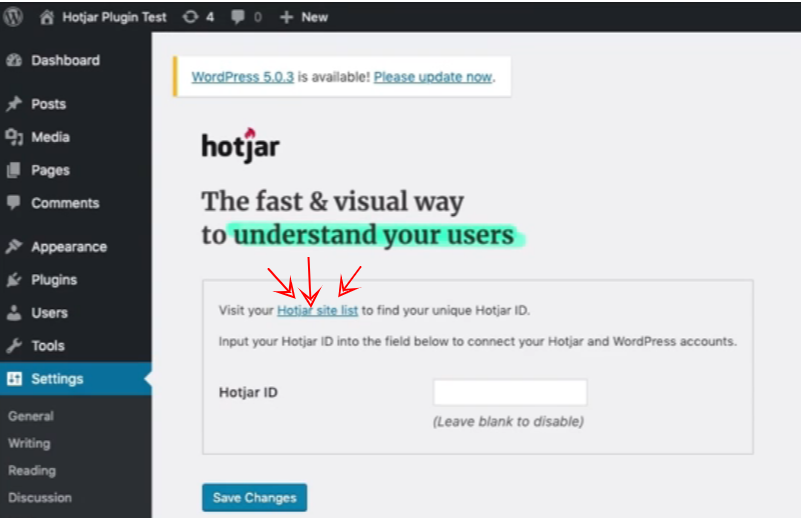Click the Dashboard gauge icon

click(x=14, y=60)
